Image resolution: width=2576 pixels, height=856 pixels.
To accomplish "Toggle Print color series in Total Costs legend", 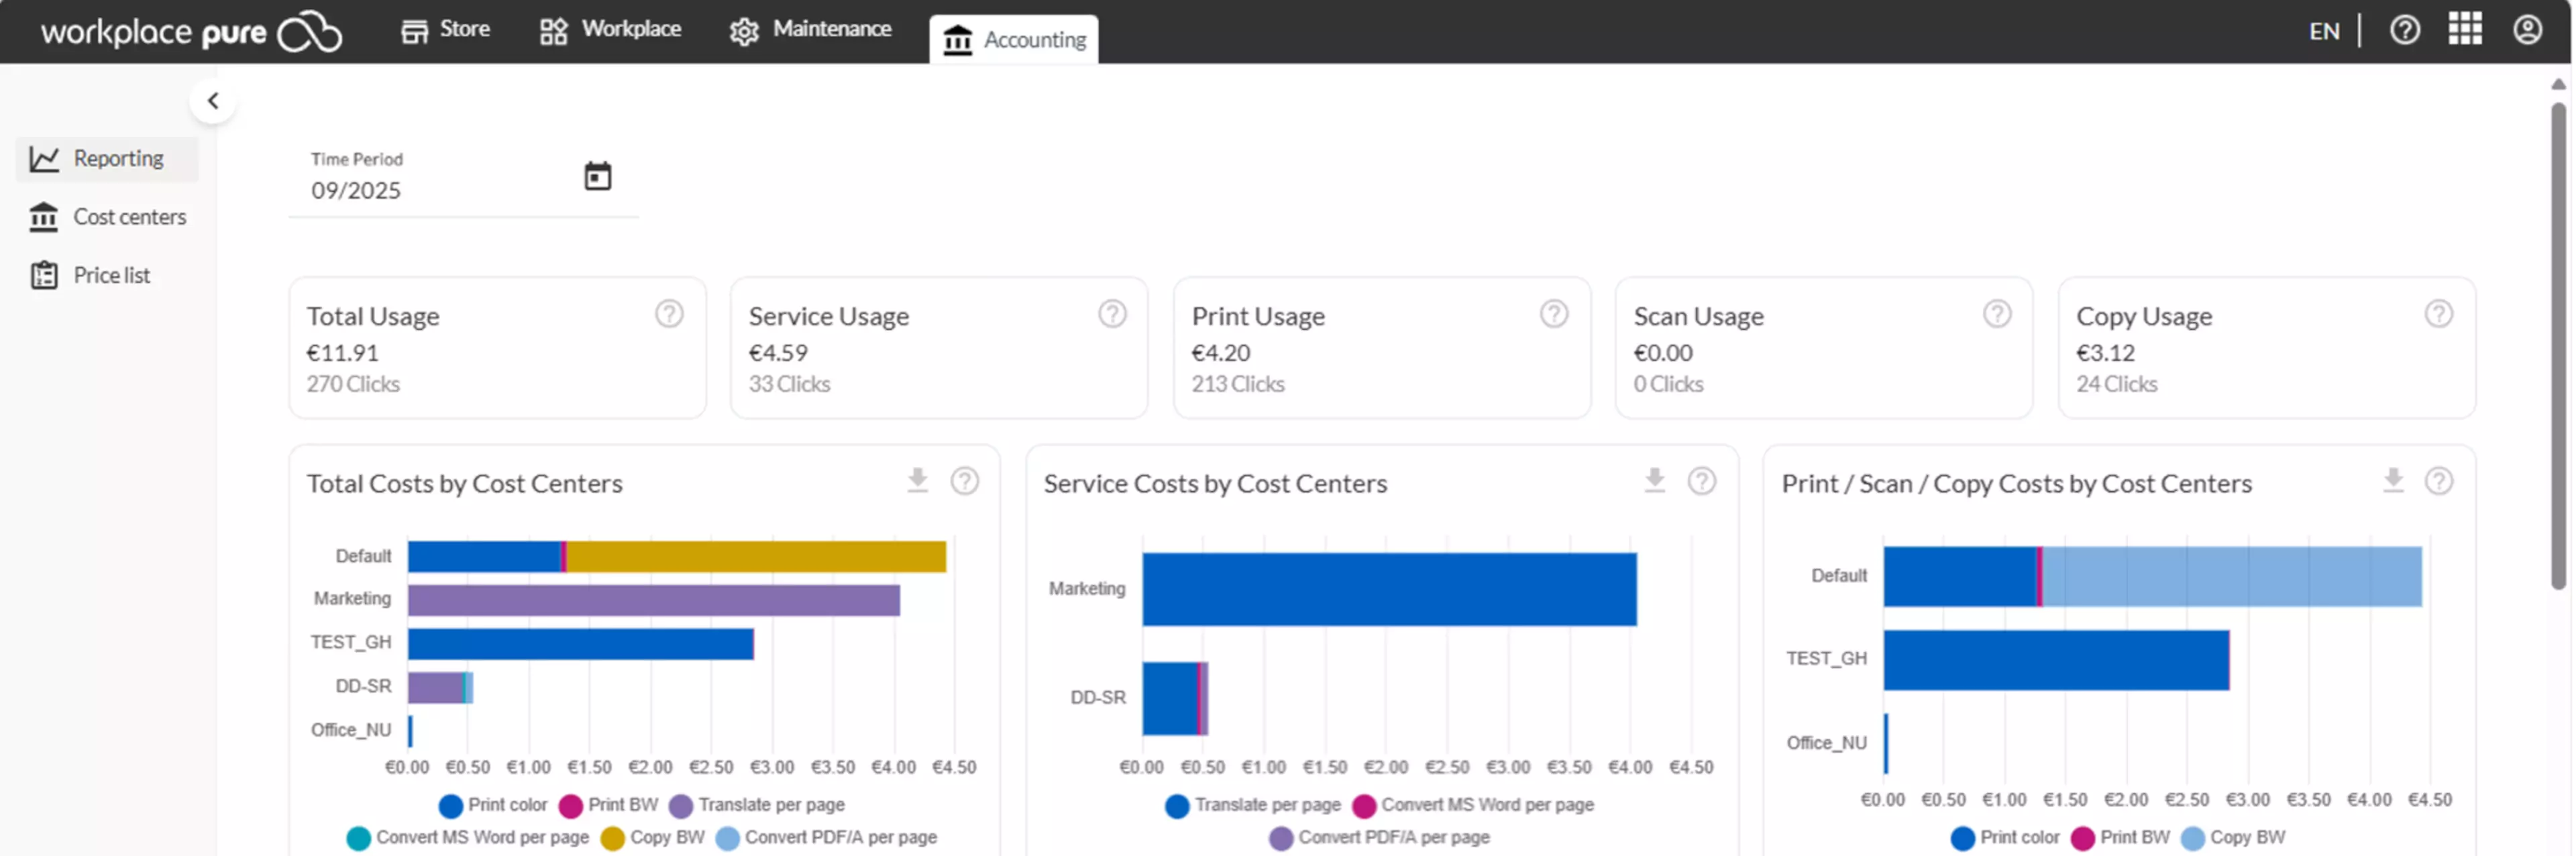I will 493,805.
